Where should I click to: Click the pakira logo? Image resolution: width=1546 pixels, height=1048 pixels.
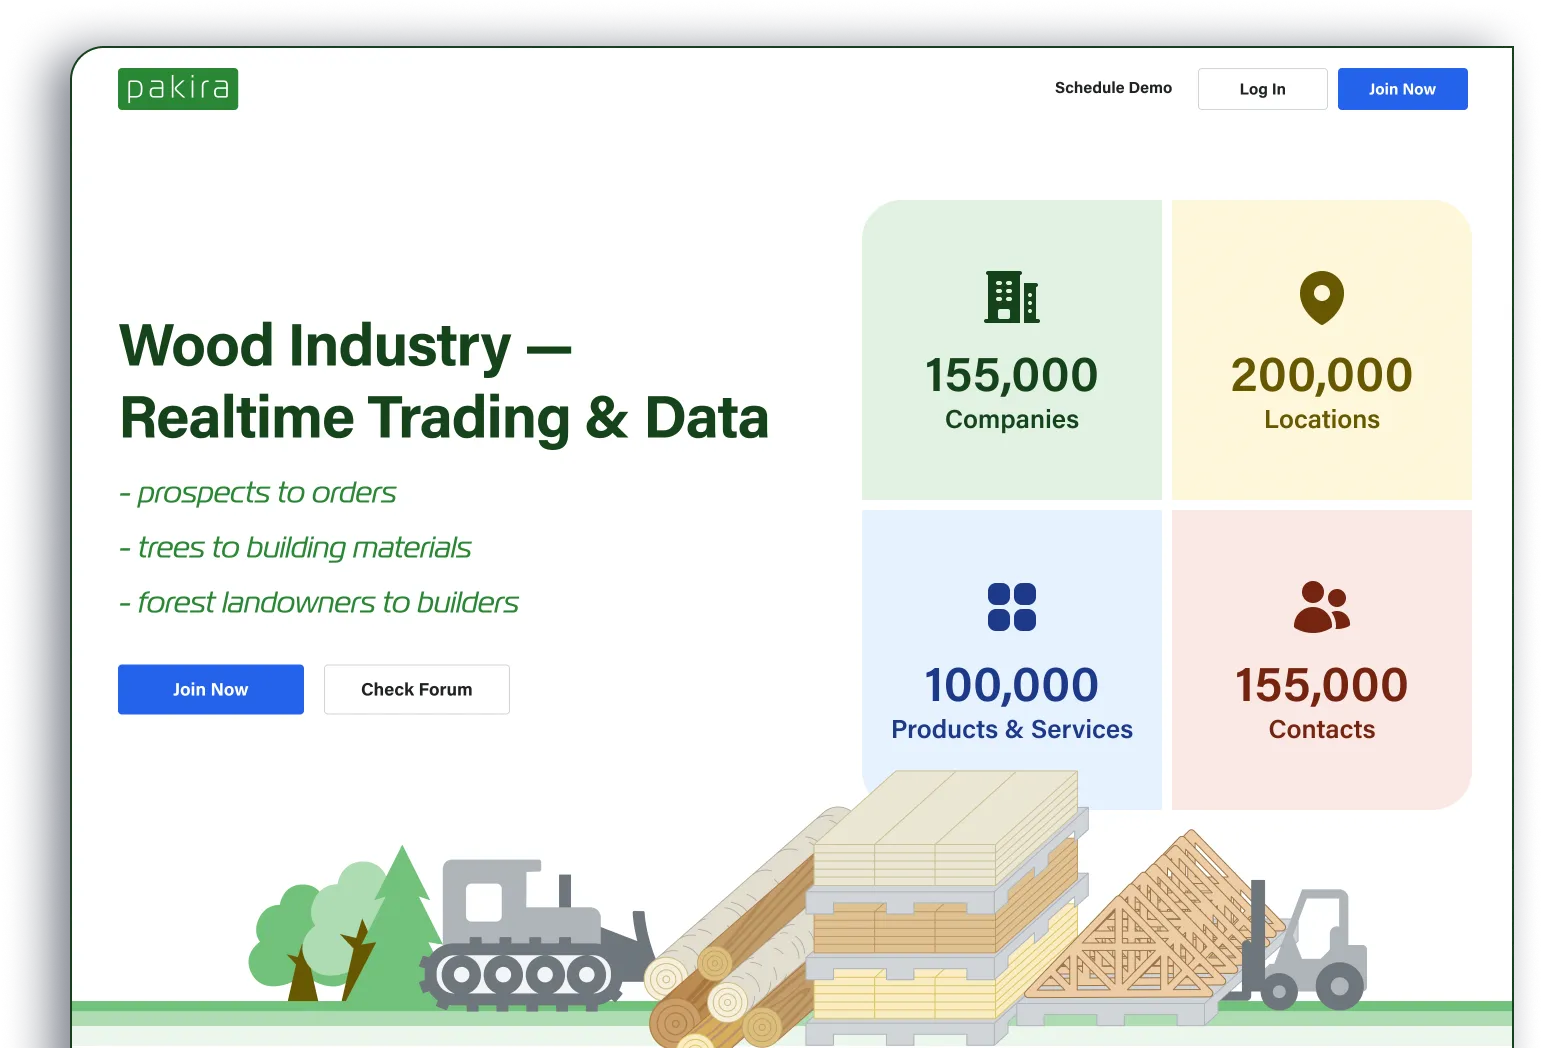178,89
